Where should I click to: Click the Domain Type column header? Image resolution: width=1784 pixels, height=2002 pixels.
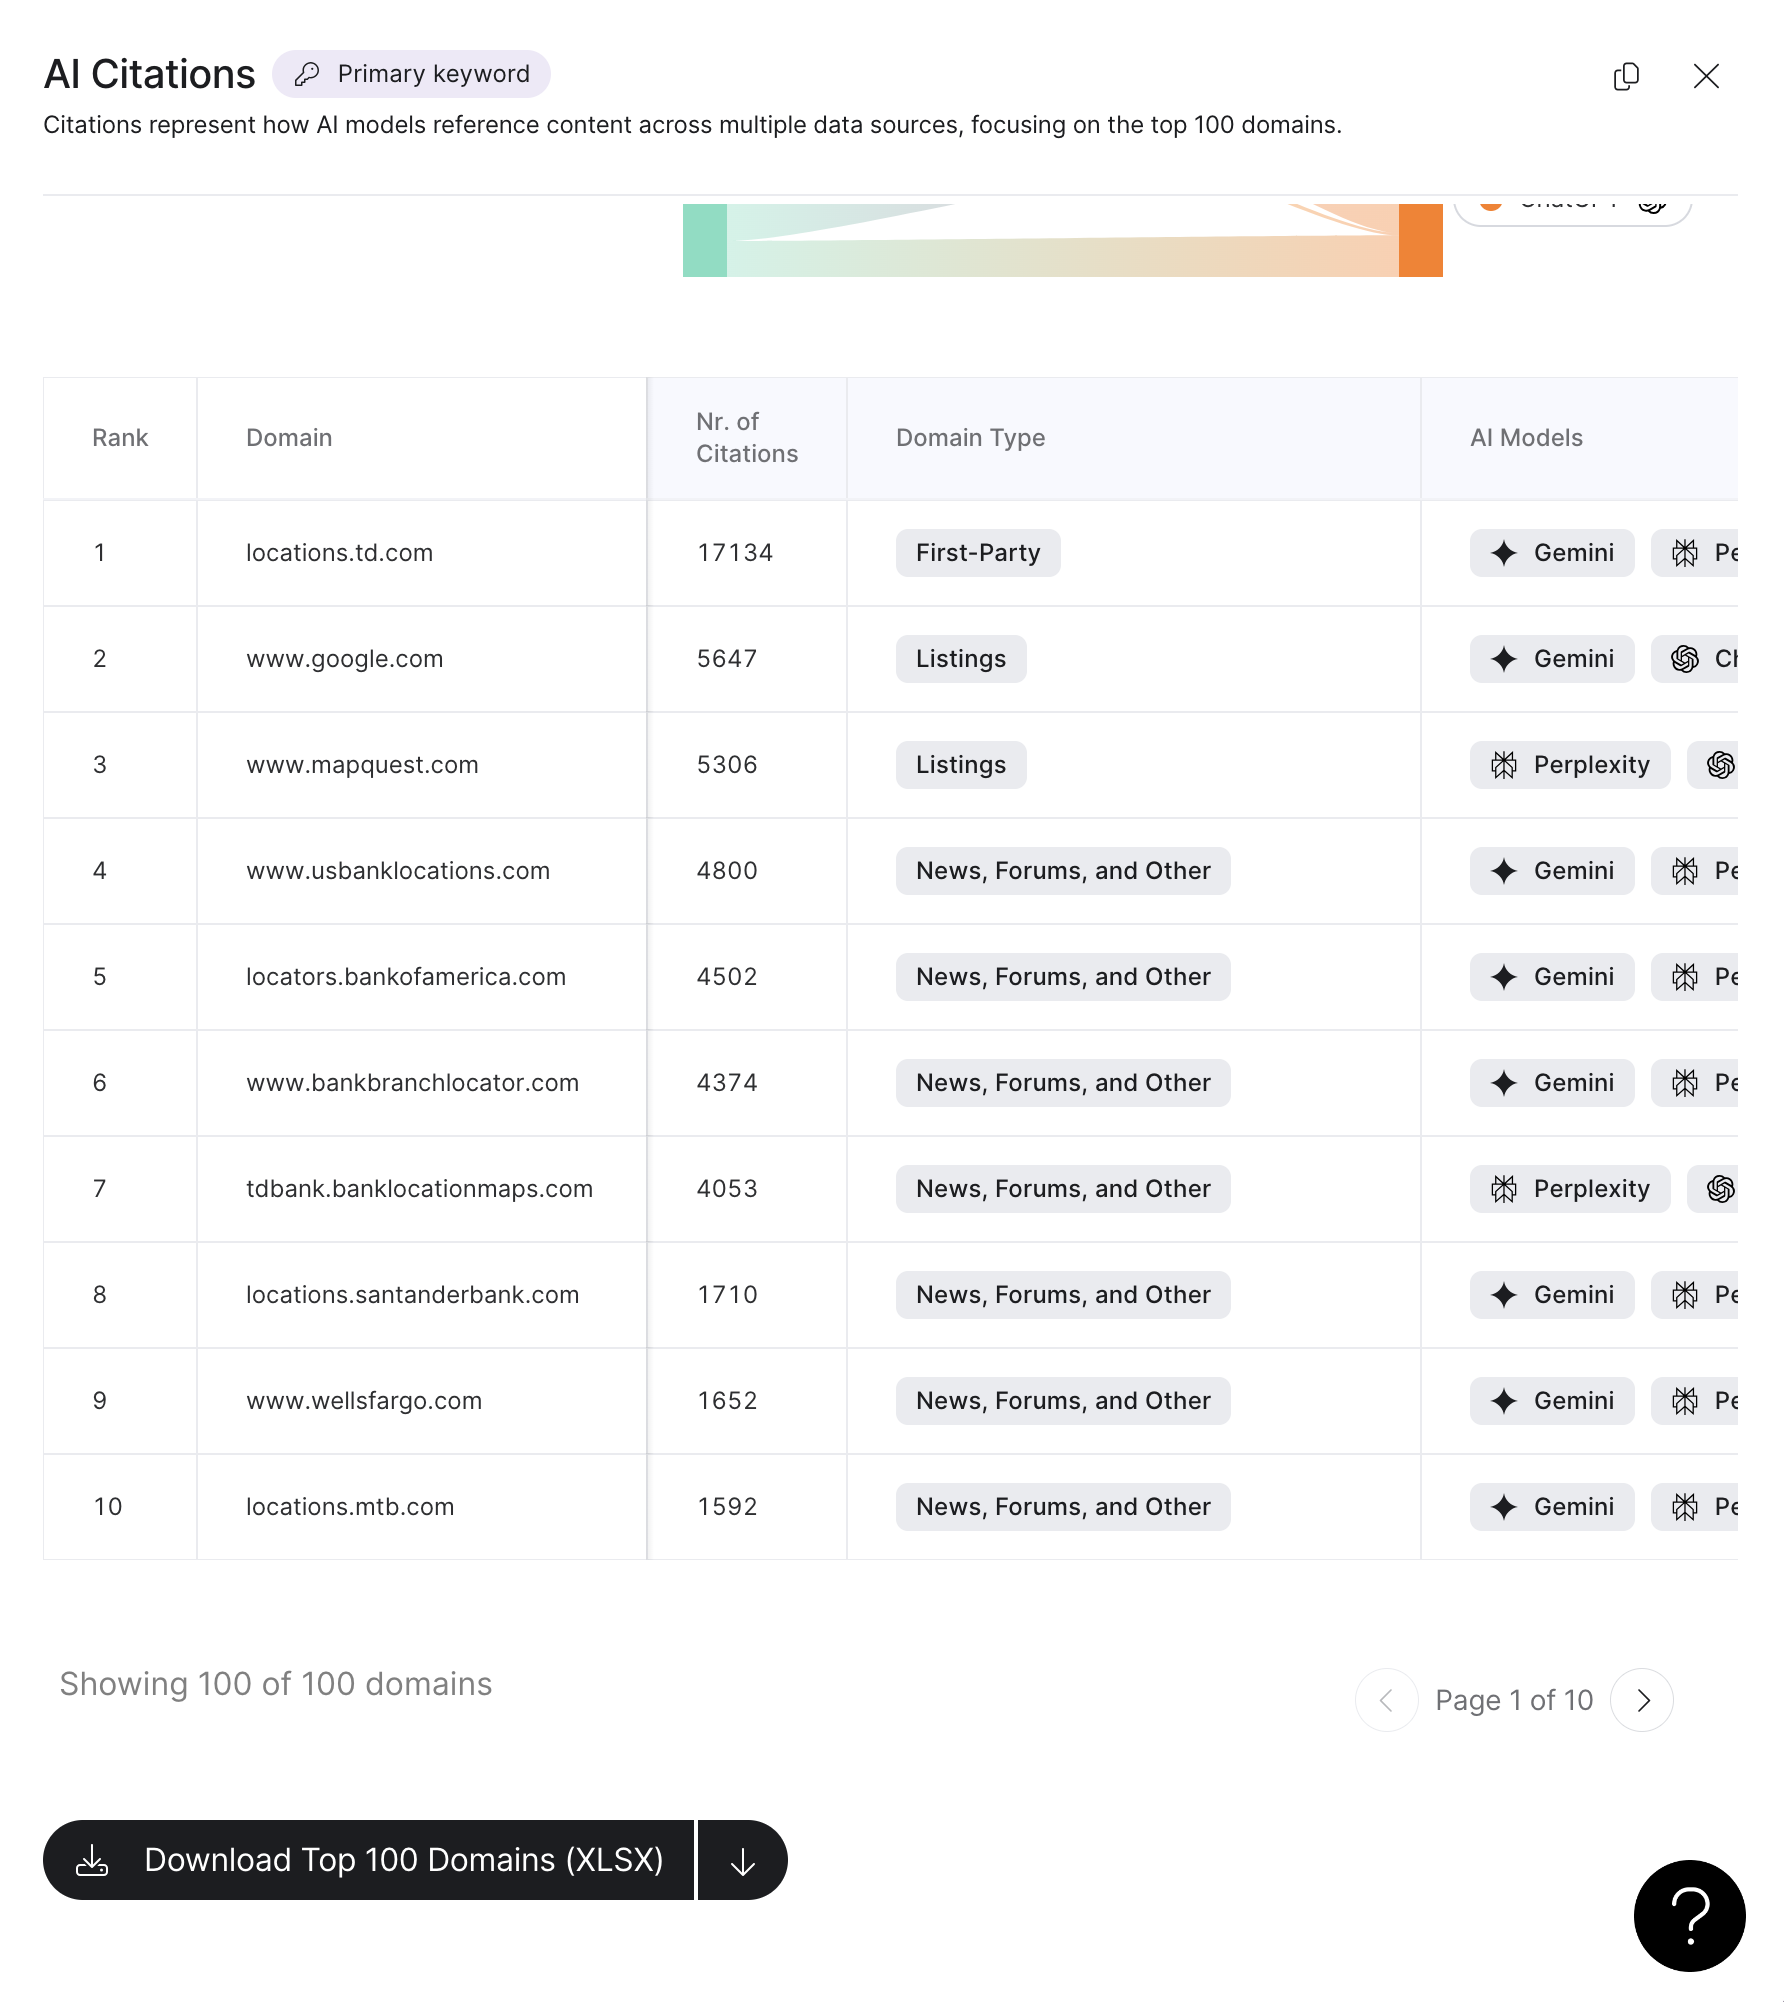[970, 438]
